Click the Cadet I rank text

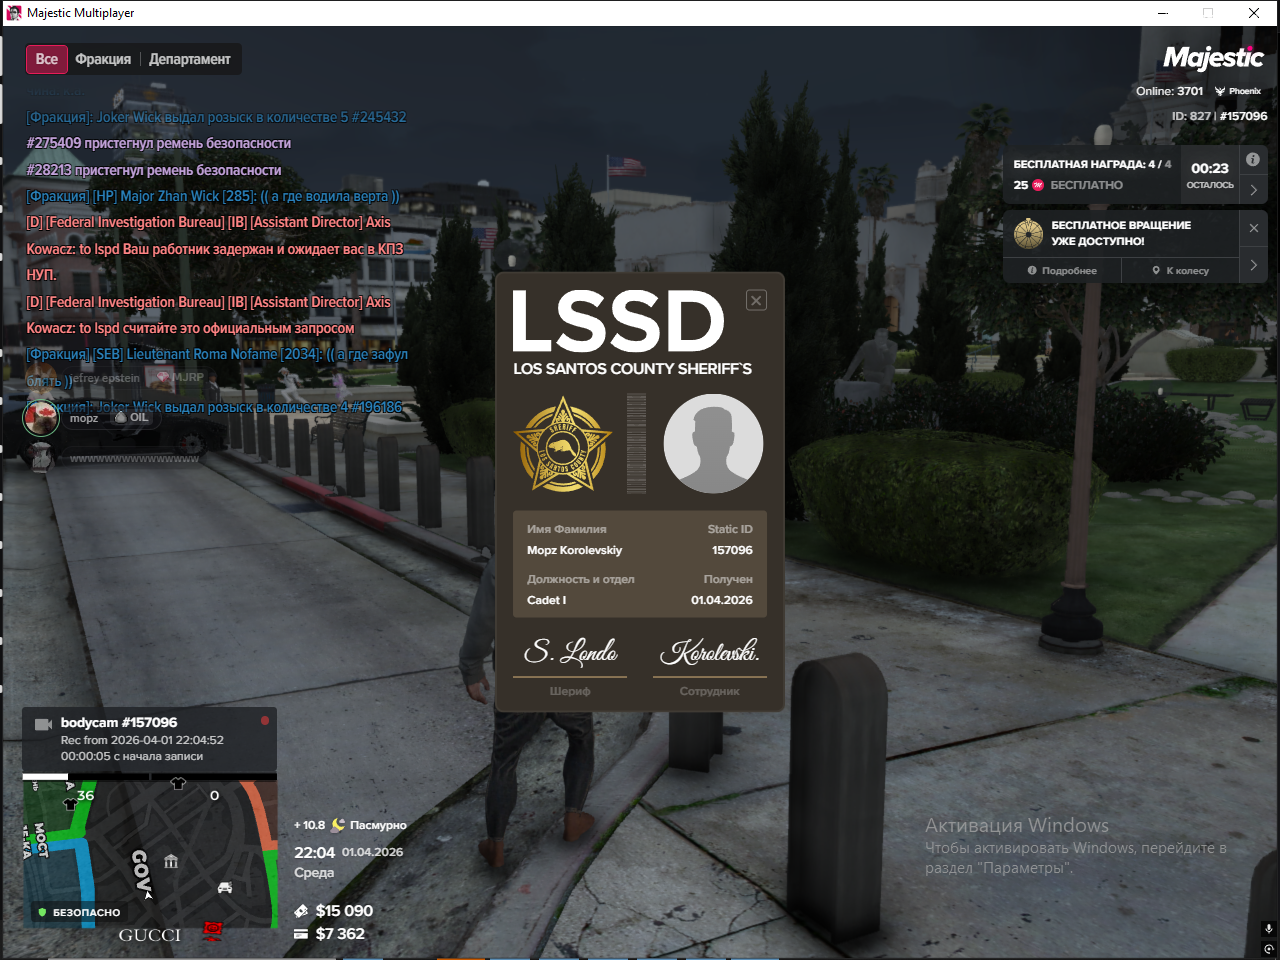(x=547, y=600)
